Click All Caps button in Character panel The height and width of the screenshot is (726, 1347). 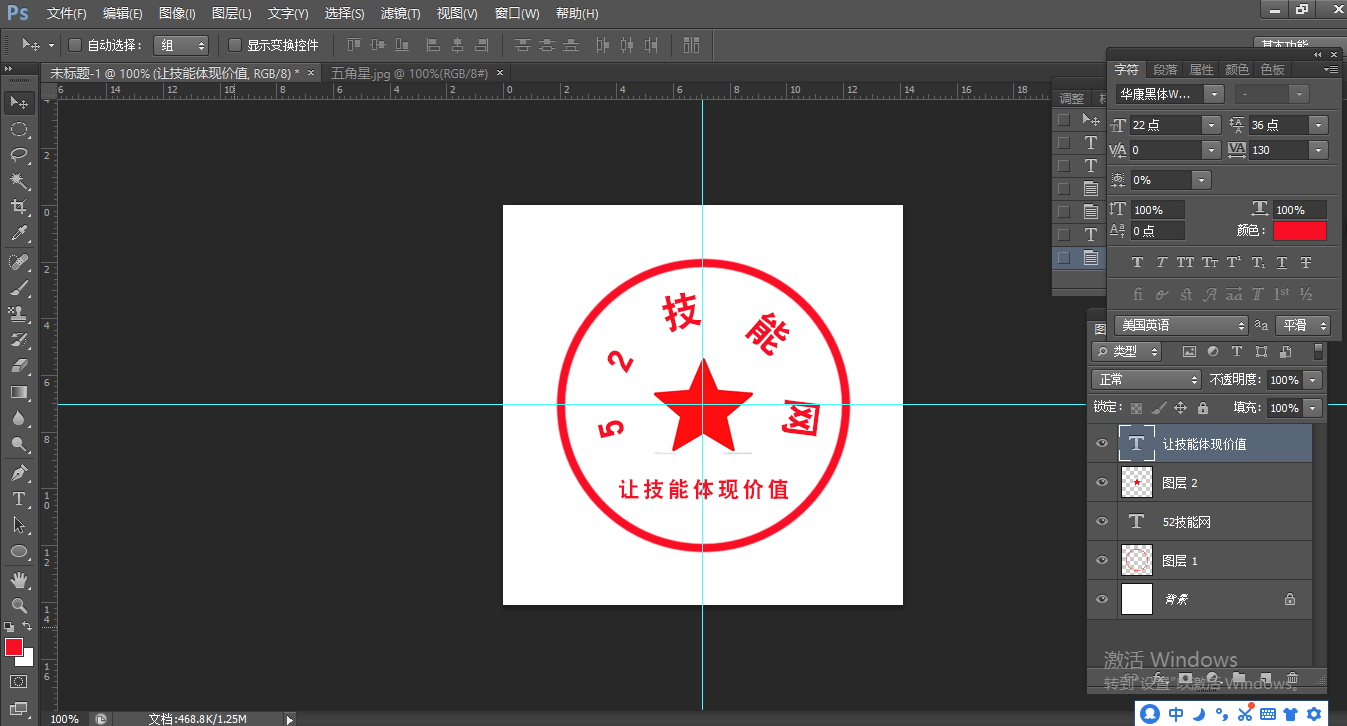1185,262
